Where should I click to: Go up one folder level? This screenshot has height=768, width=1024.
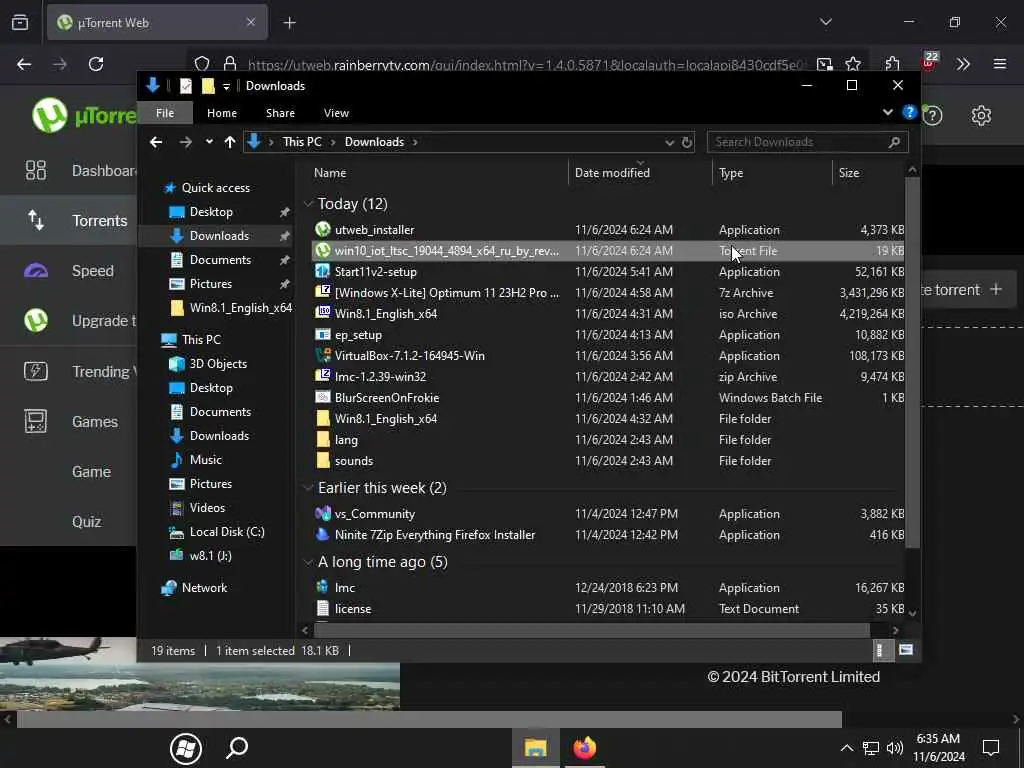[x=229, y=142]
